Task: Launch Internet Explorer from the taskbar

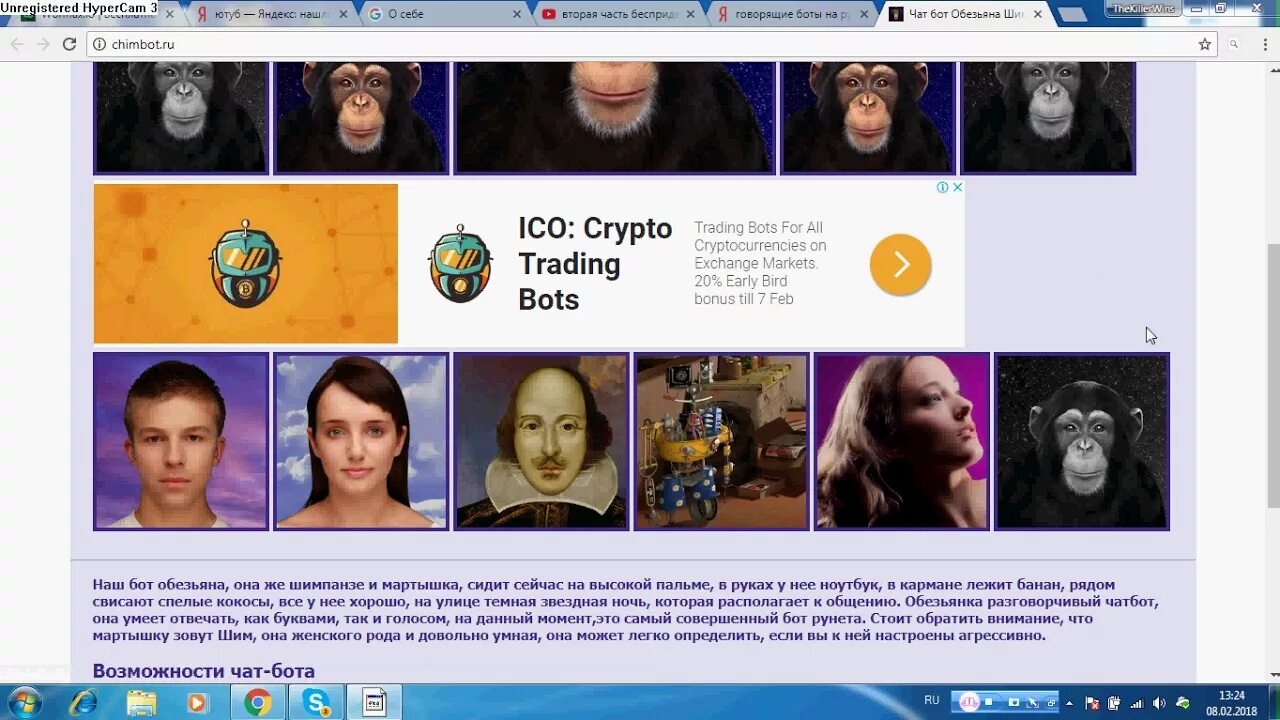Action: pyautogui.click(x=86, y=702)
